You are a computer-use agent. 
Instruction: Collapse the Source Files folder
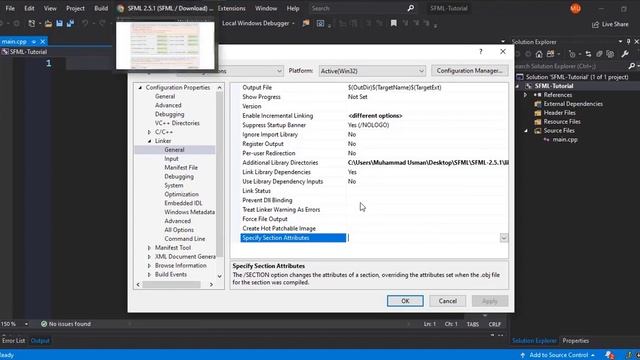click(526, 131)
